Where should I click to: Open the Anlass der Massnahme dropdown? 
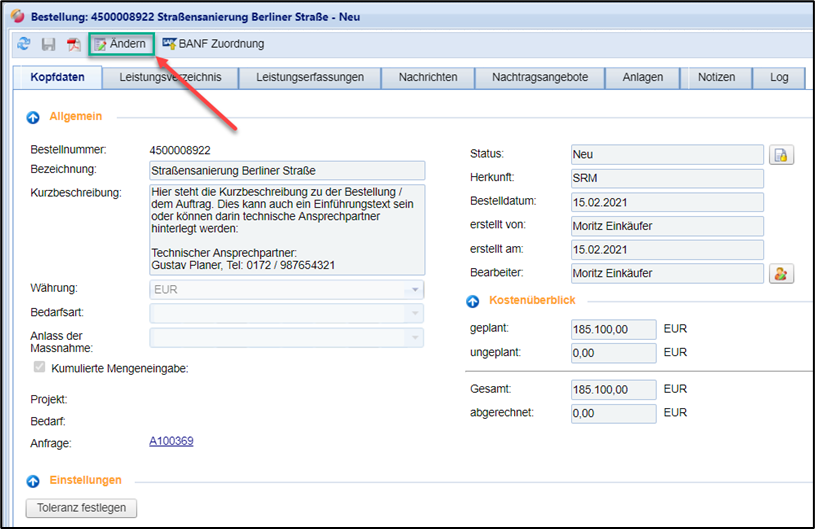pos(414,338)
